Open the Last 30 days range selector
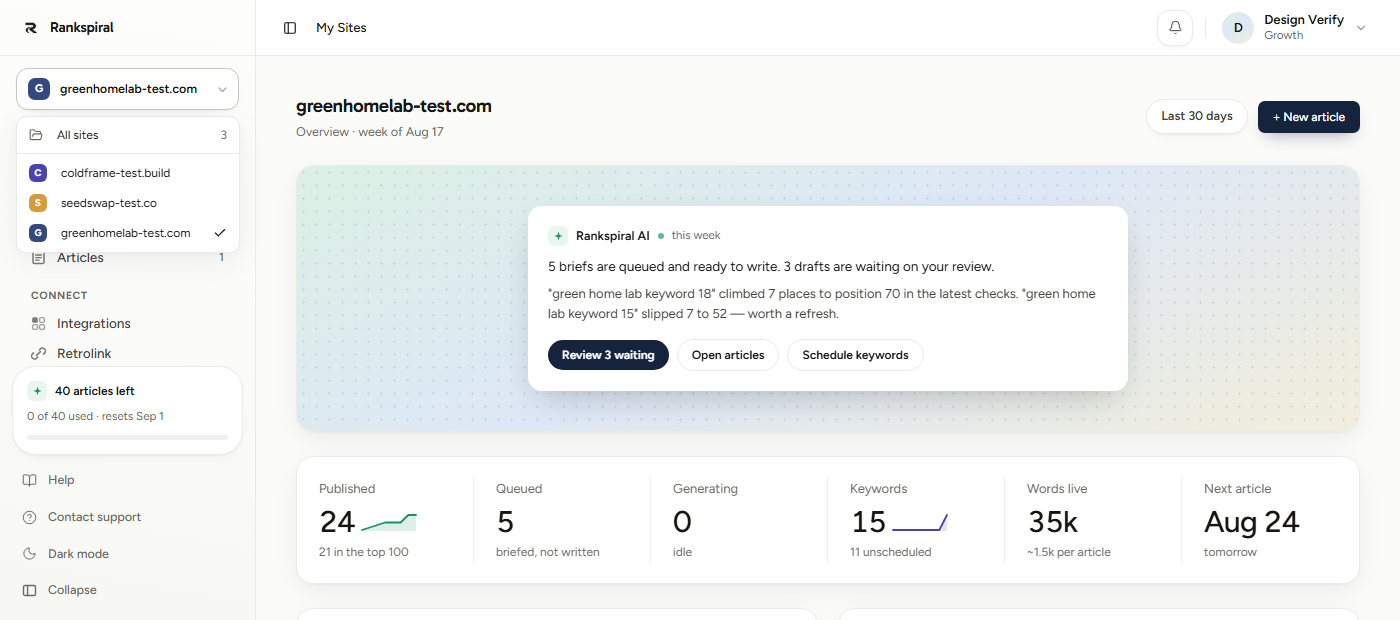 pyautogui.click(x=1197, y=116)
